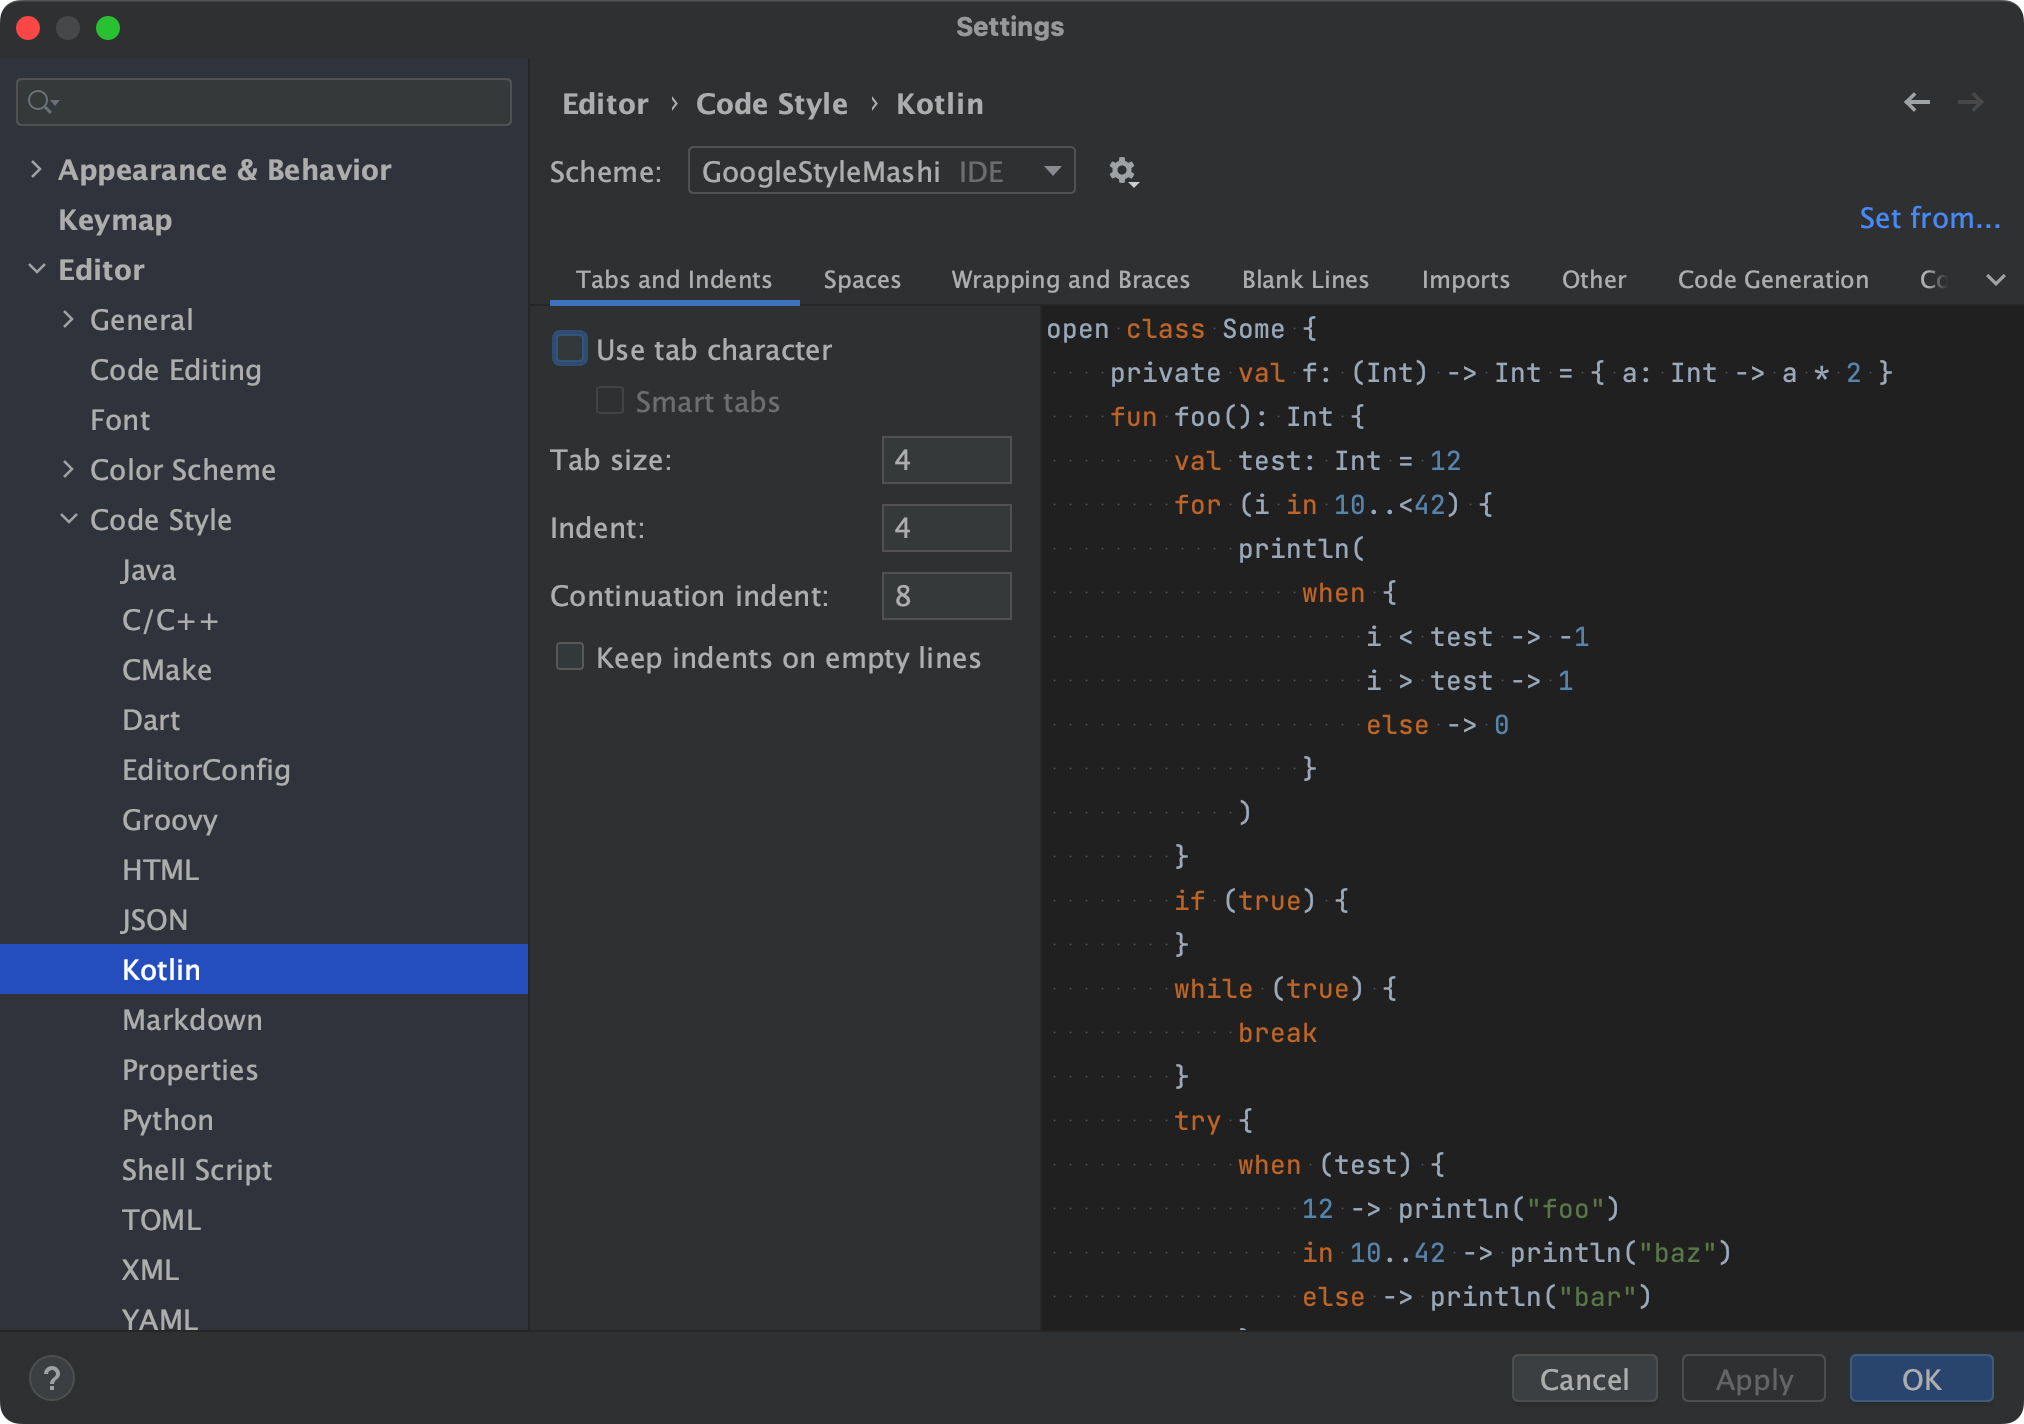Screen dimensions: 2024x1424
Task: Click the green zoom window button
Action: 108,28
